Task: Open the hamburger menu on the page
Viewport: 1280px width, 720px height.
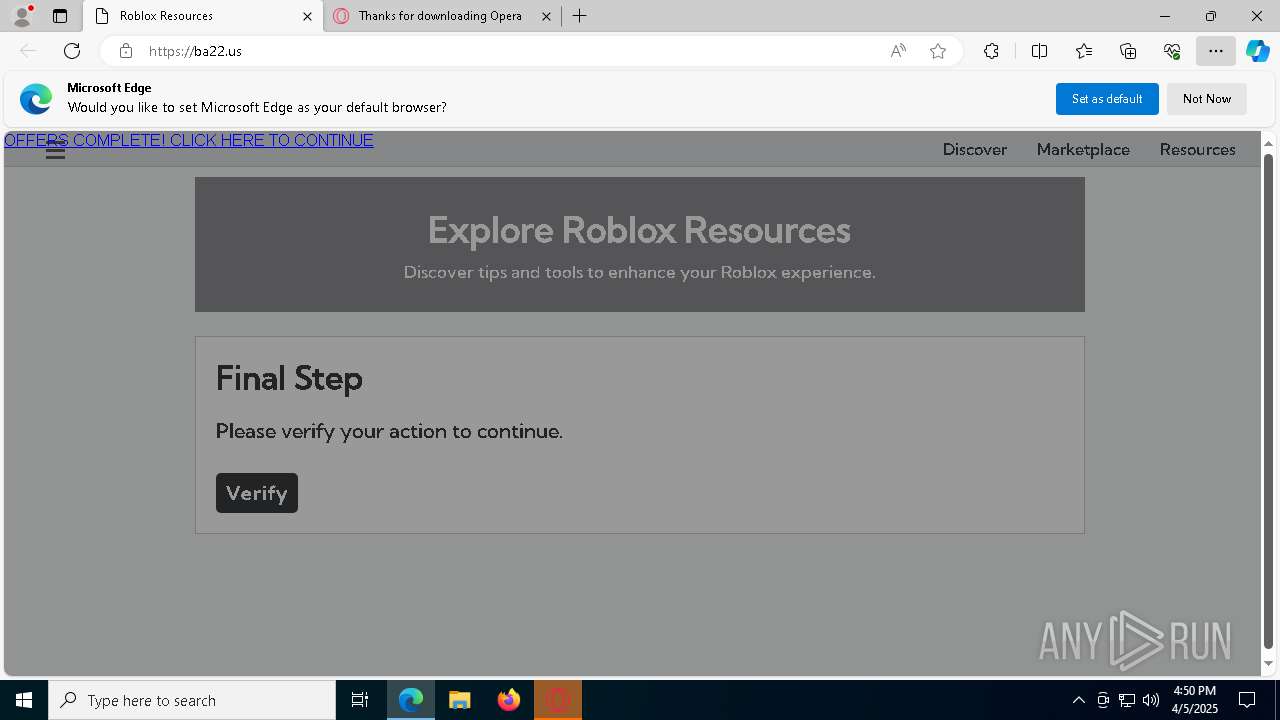Action: [x=56, y=151]
